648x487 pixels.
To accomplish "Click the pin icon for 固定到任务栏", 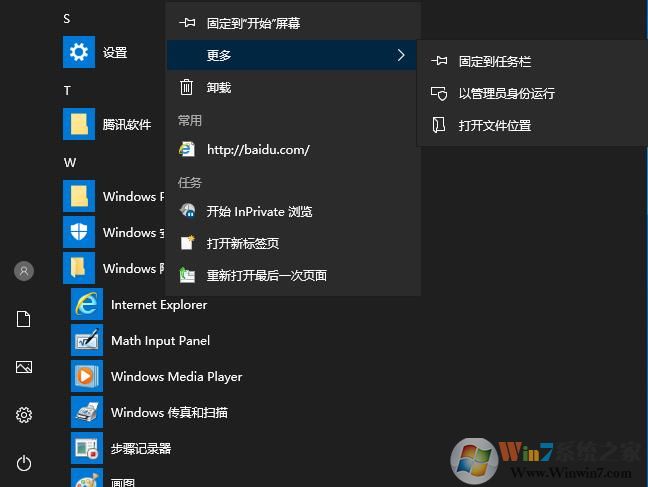I will pos(439,61).
